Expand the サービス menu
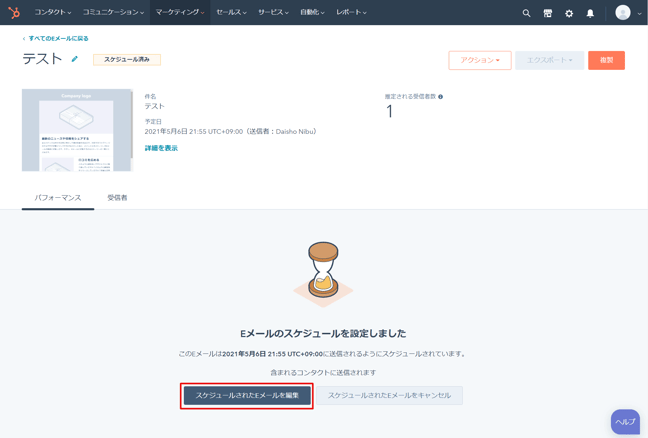 [x=273, y=12]
